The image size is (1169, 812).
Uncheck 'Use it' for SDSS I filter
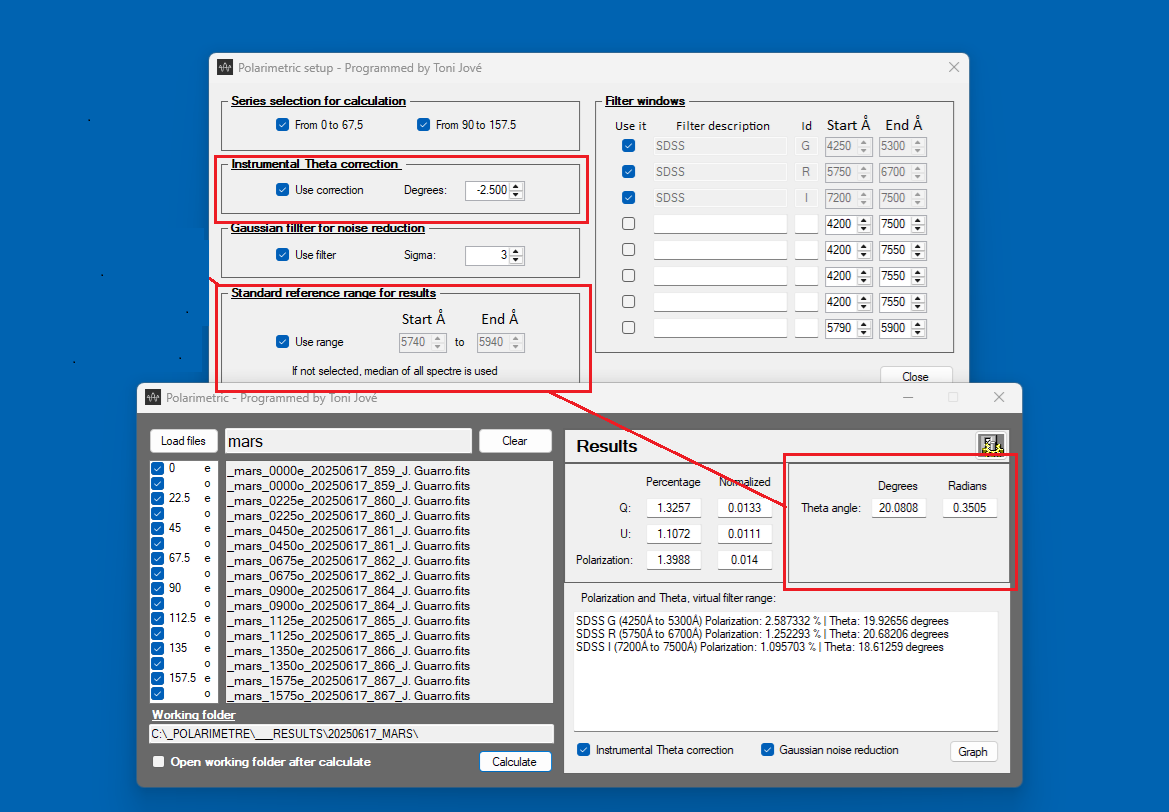(628, 198)
